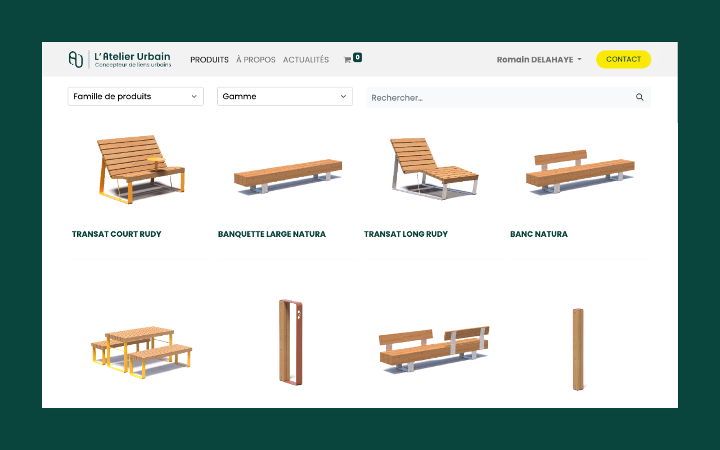This screenshot has width=720, height=450.
Task: Click the cart item count badge
Action: 357,57
